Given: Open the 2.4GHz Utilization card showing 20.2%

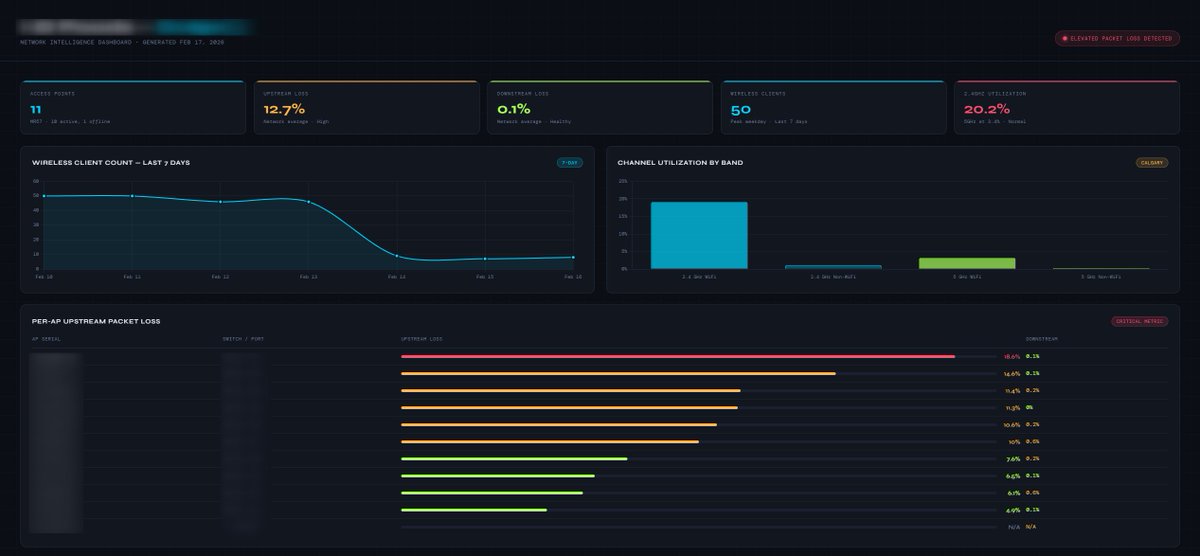Looking at the screenshot, I should pyautogui.click(x=1066, y=107).
